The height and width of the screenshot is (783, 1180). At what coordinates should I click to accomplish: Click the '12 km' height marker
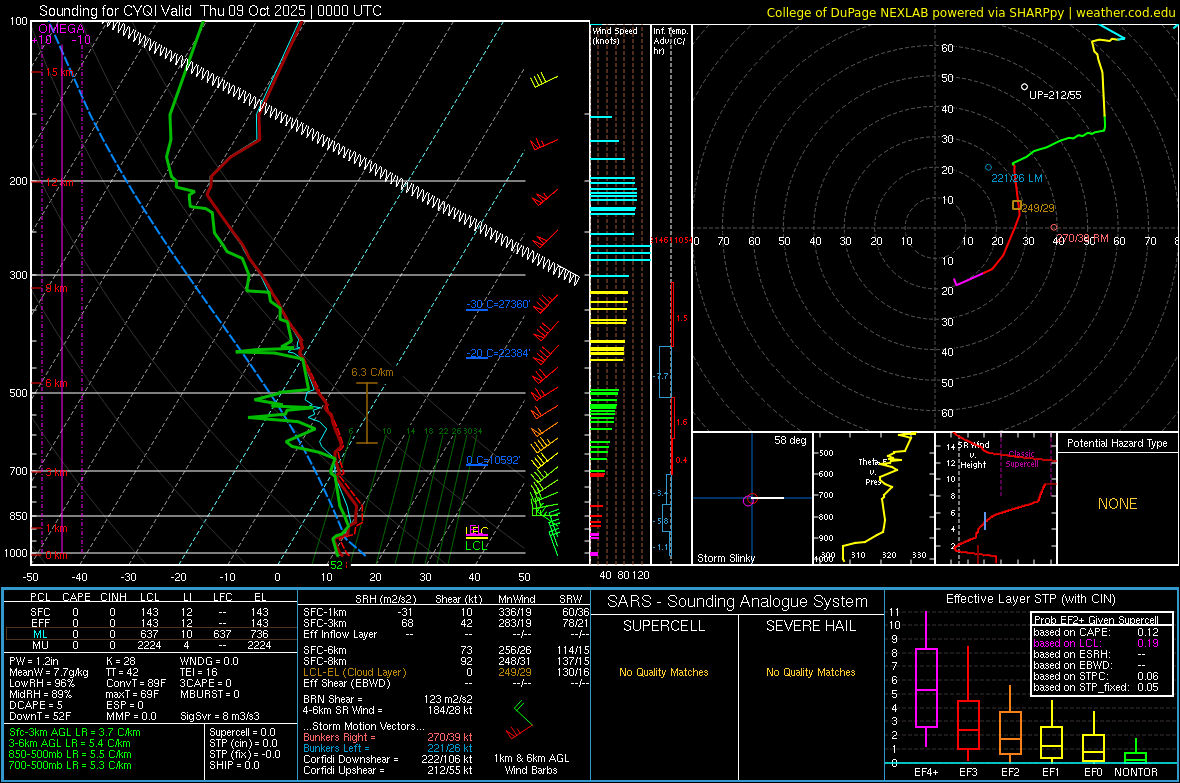(59, 182)
